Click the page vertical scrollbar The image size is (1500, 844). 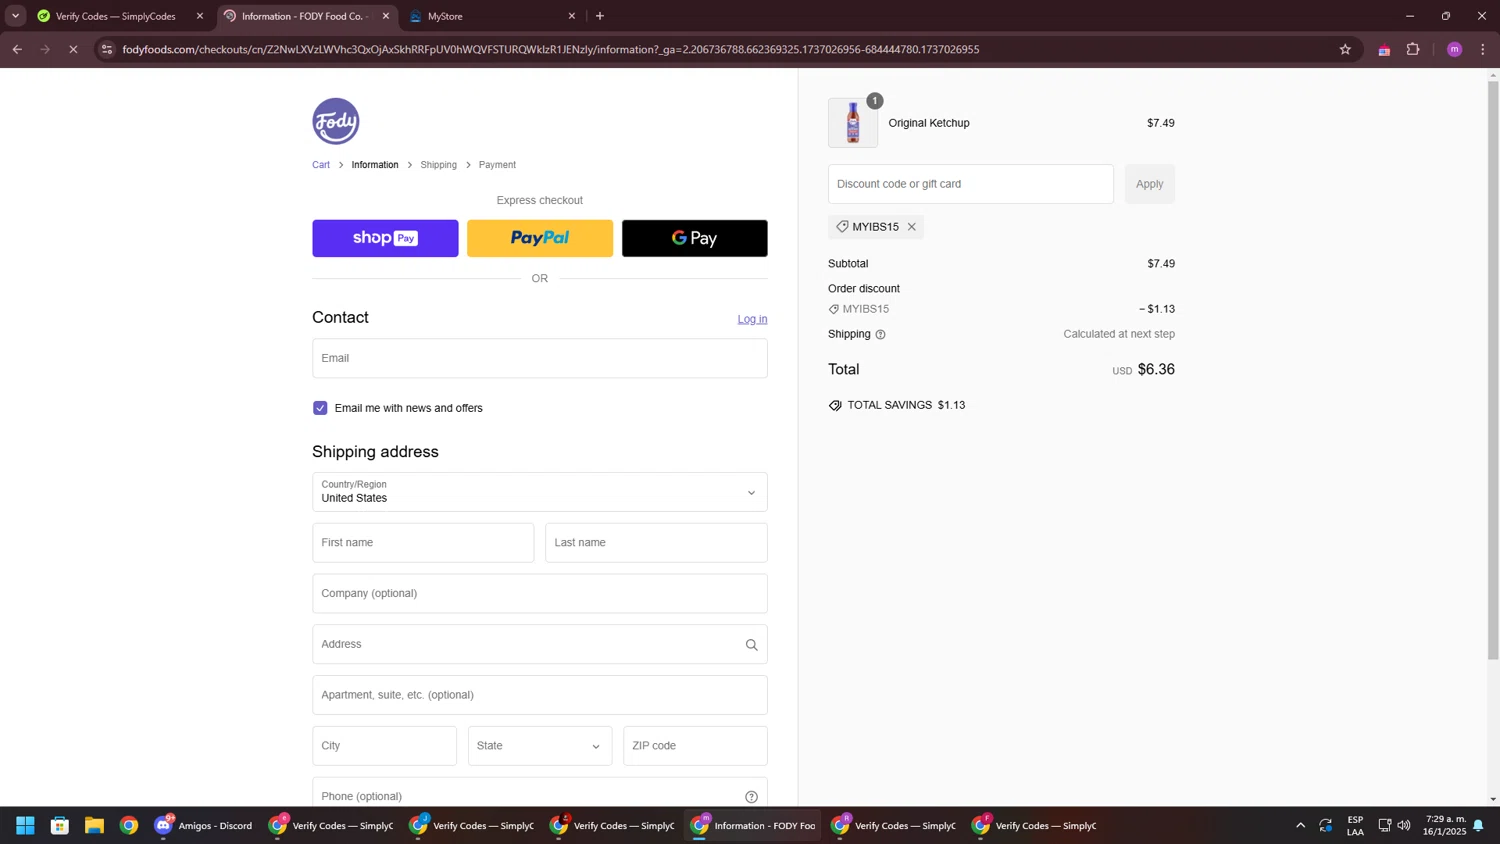coord(1493,370)
